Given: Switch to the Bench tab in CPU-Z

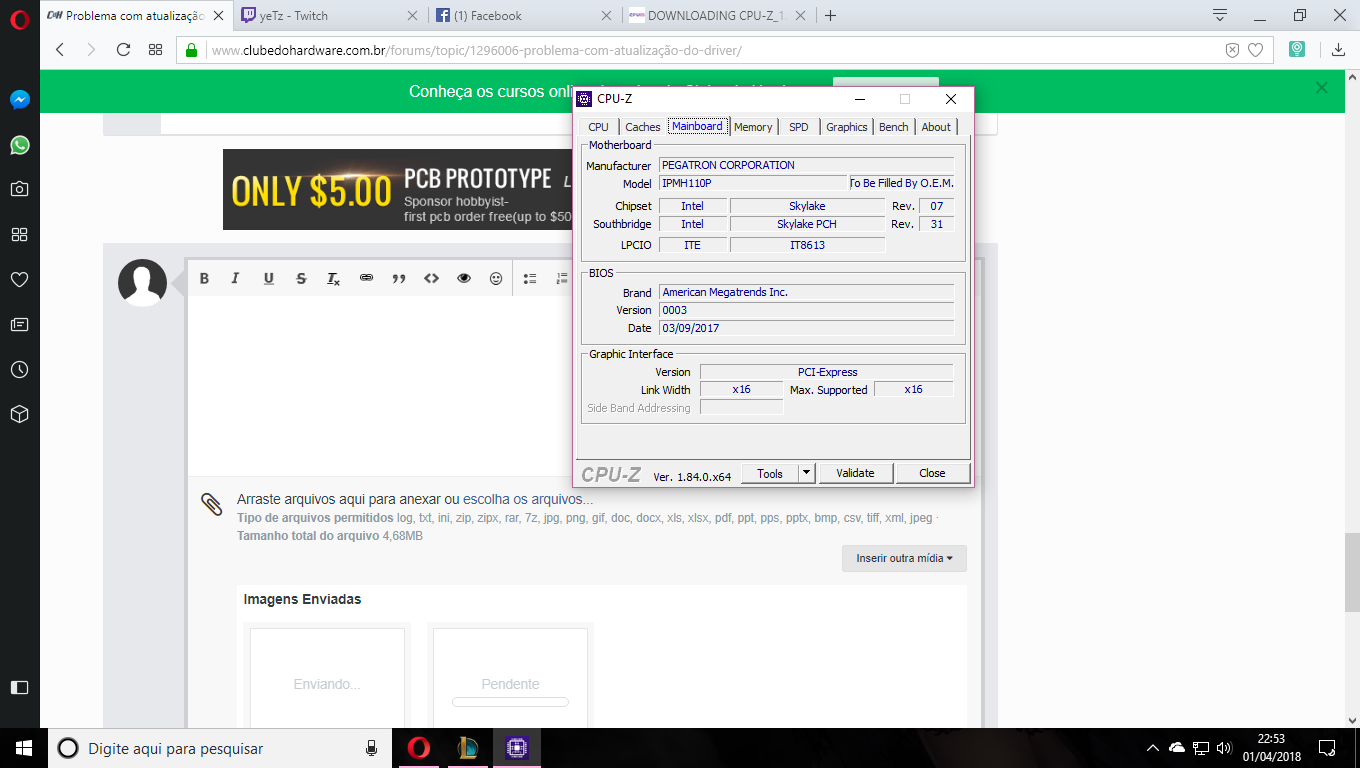Looking at the screenshot, I should click(894, 127).
